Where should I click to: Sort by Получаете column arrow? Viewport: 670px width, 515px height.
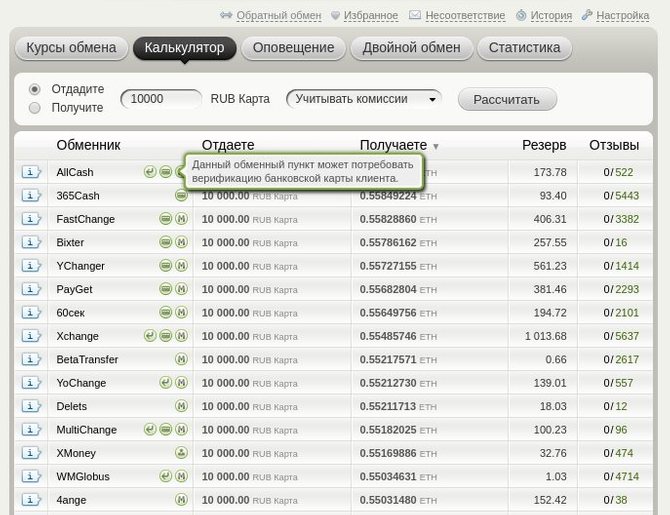point(436,147)
